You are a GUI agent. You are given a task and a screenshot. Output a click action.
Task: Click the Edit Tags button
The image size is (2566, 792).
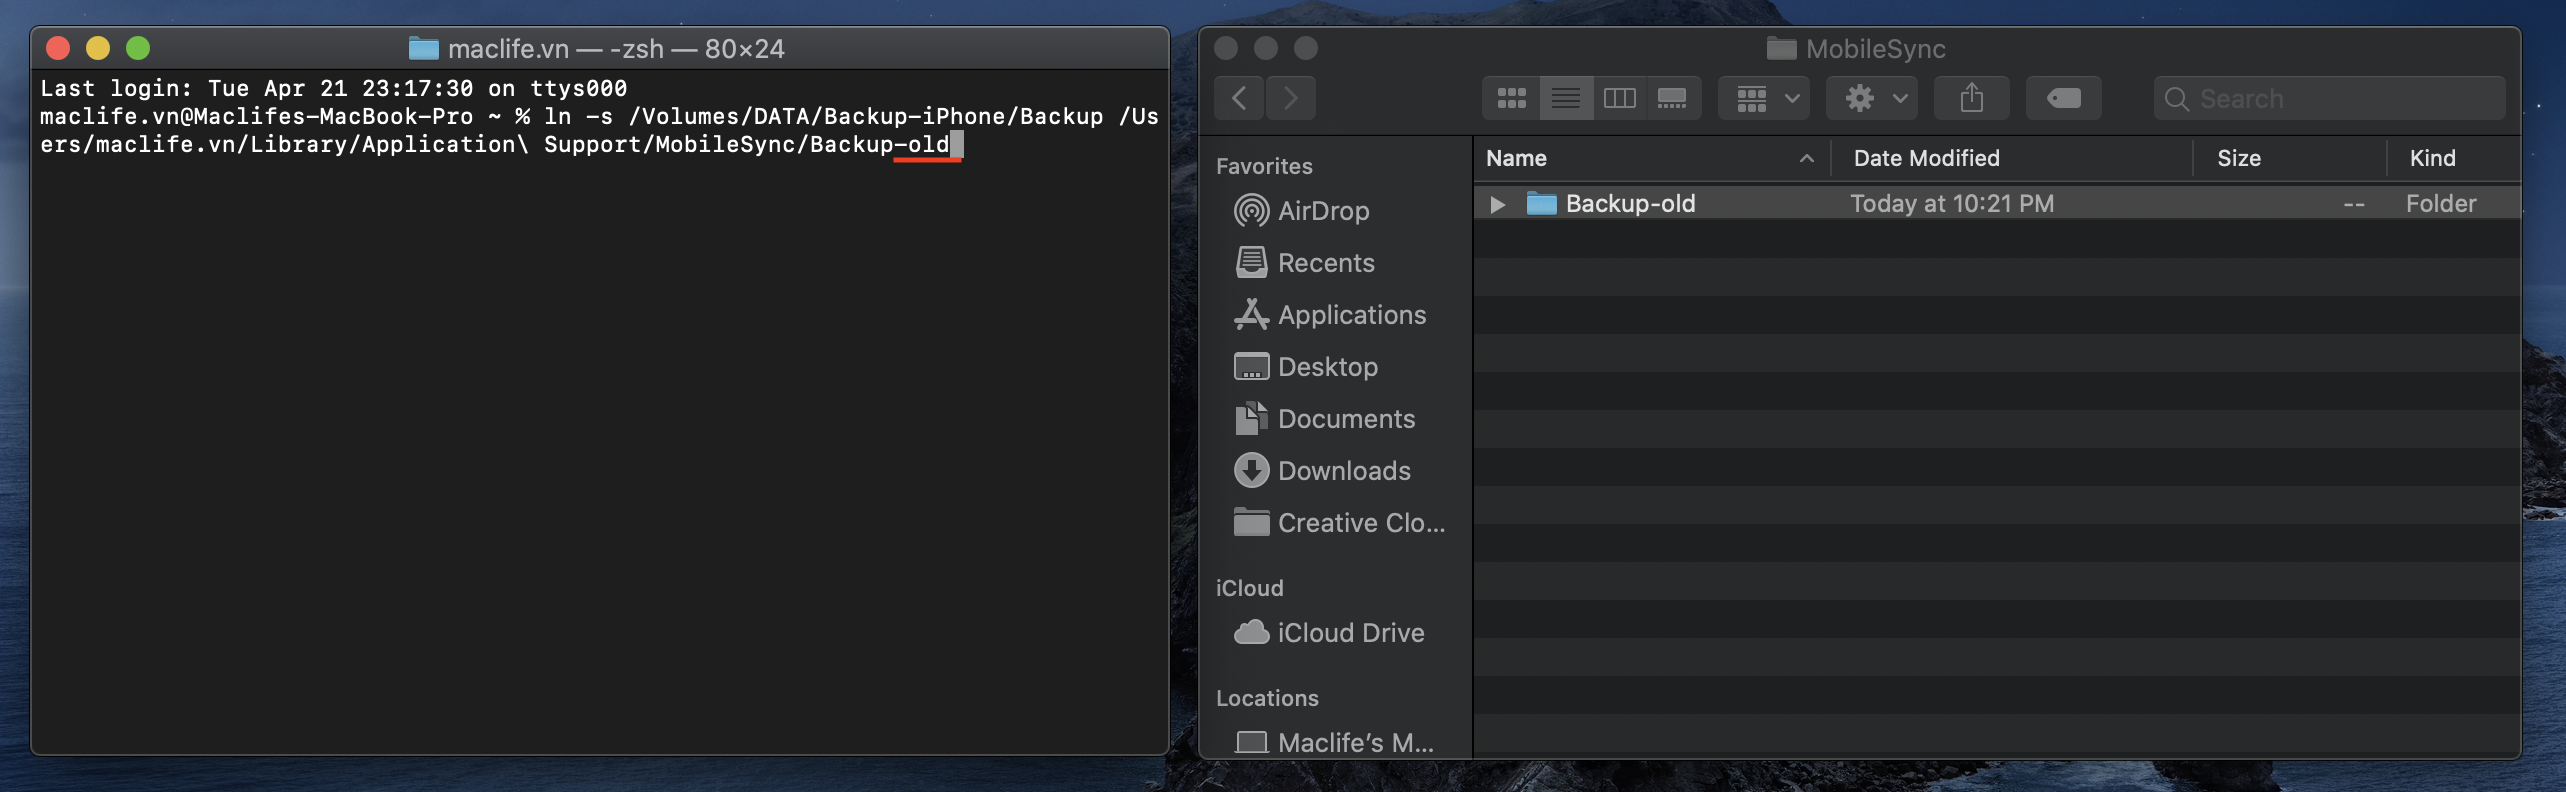[2063, 98]
